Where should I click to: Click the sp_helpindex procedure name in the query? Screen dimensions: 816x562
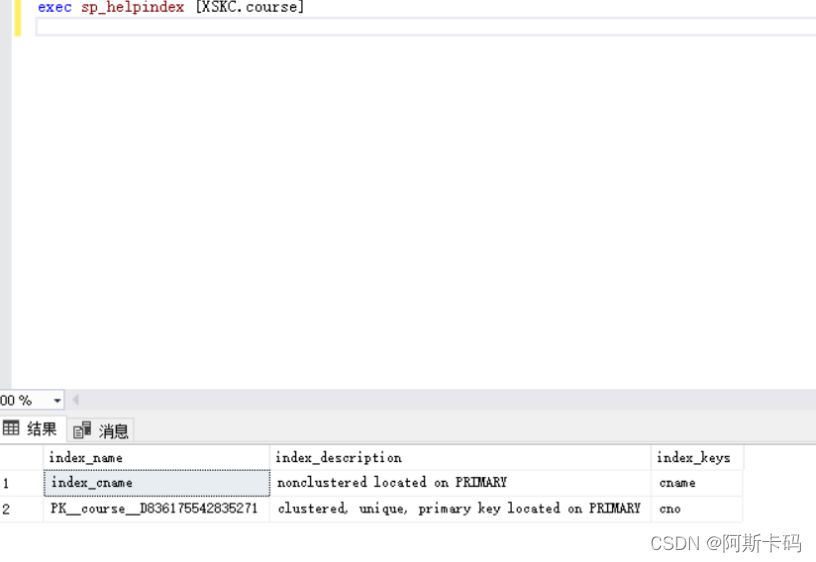[x=132, y=7]
